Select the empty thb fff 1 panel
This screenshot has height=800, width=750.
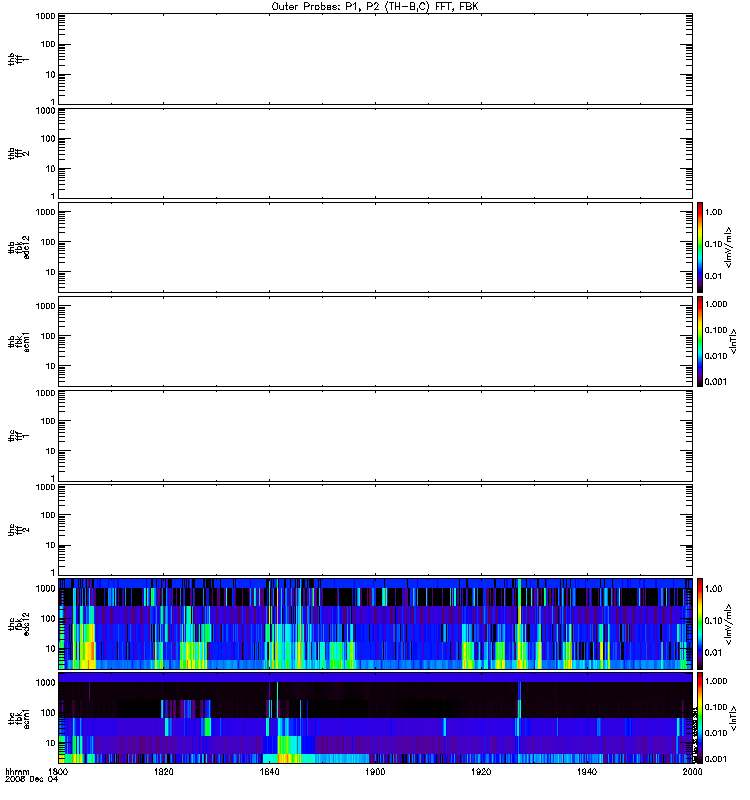[x=375, y=59]
